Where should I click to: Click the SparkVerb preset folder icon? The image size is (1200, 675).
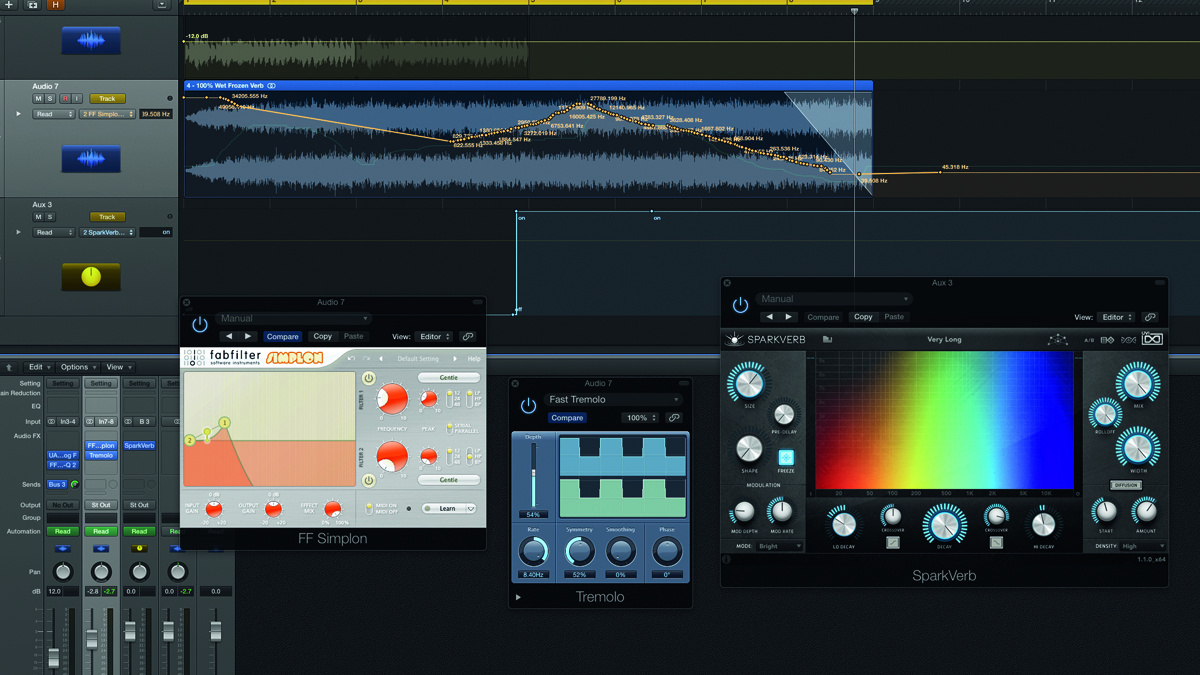828,340
